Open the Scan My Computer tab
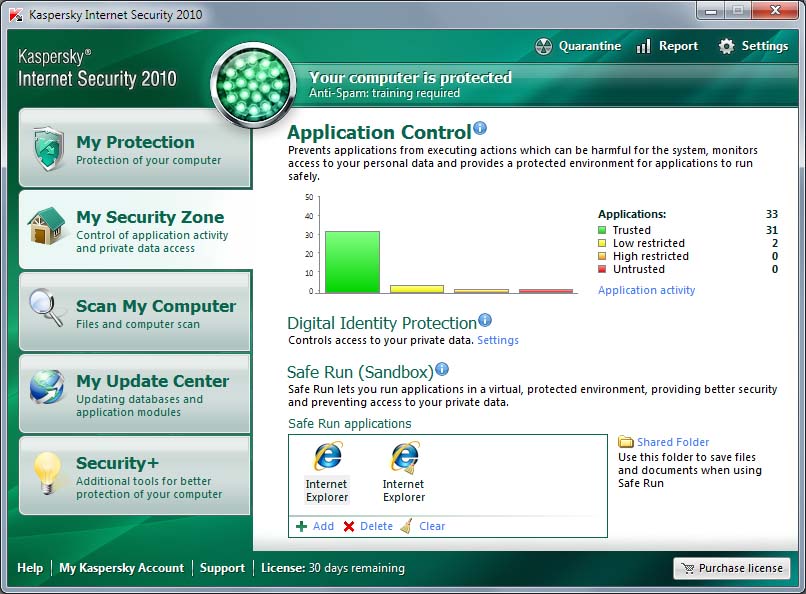The width and height of the screenshot is (806, 594). 135,312
